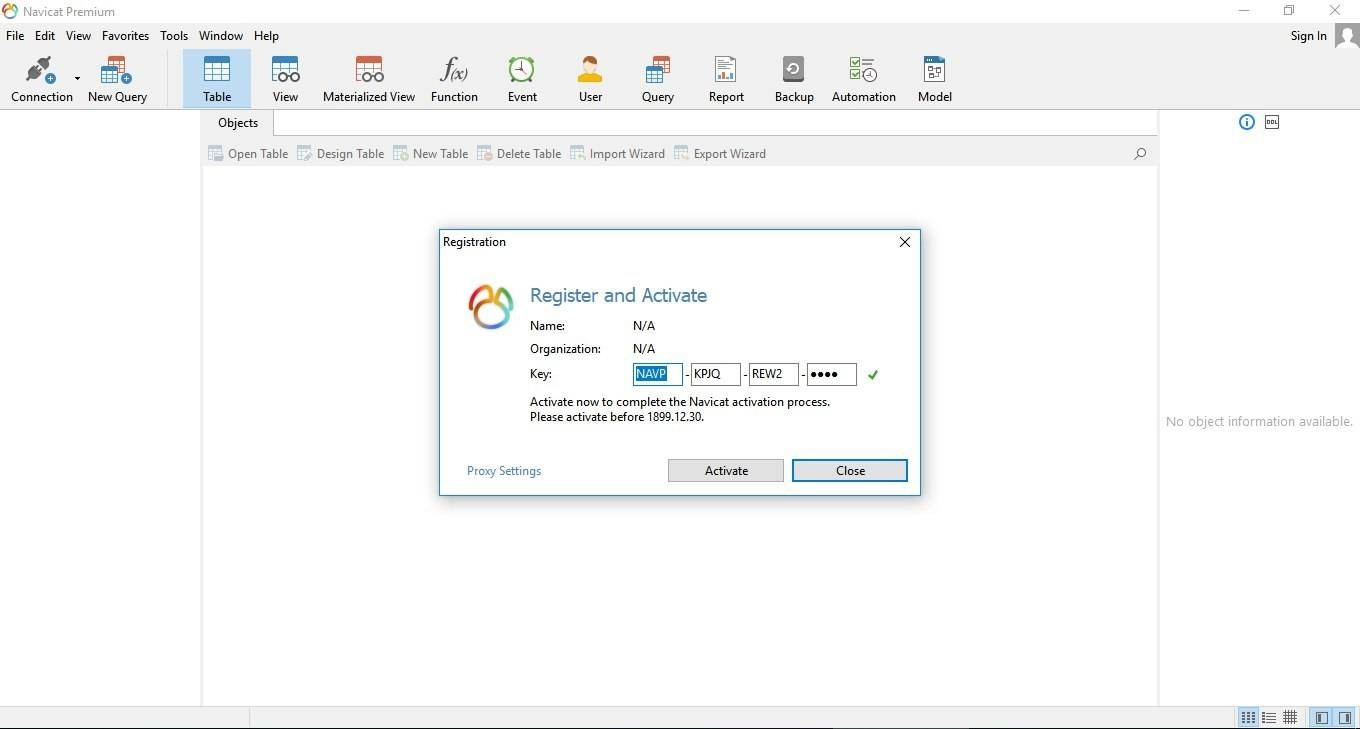1360x729 pixels.
Task: Create a New Query from toolbar
Action: (117, 80)
